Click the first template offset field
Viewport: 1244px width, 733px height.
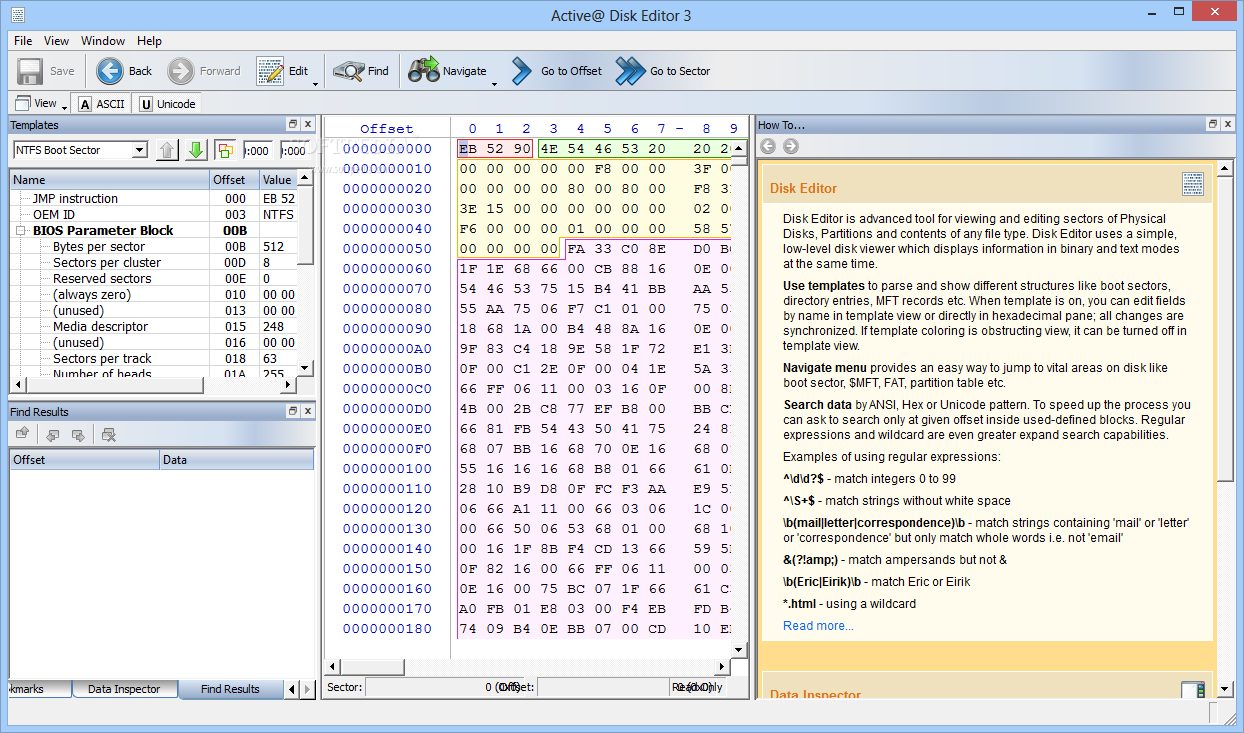(x=258, y=150)
